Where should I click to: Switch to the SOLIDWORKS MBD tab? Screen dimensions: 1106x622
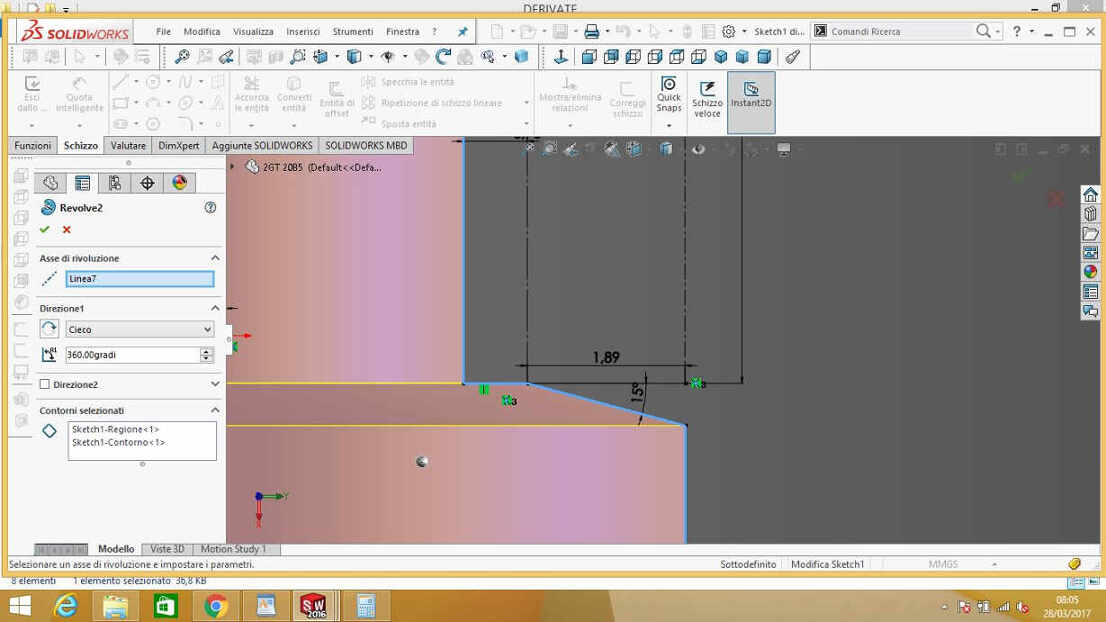[366, 145]
